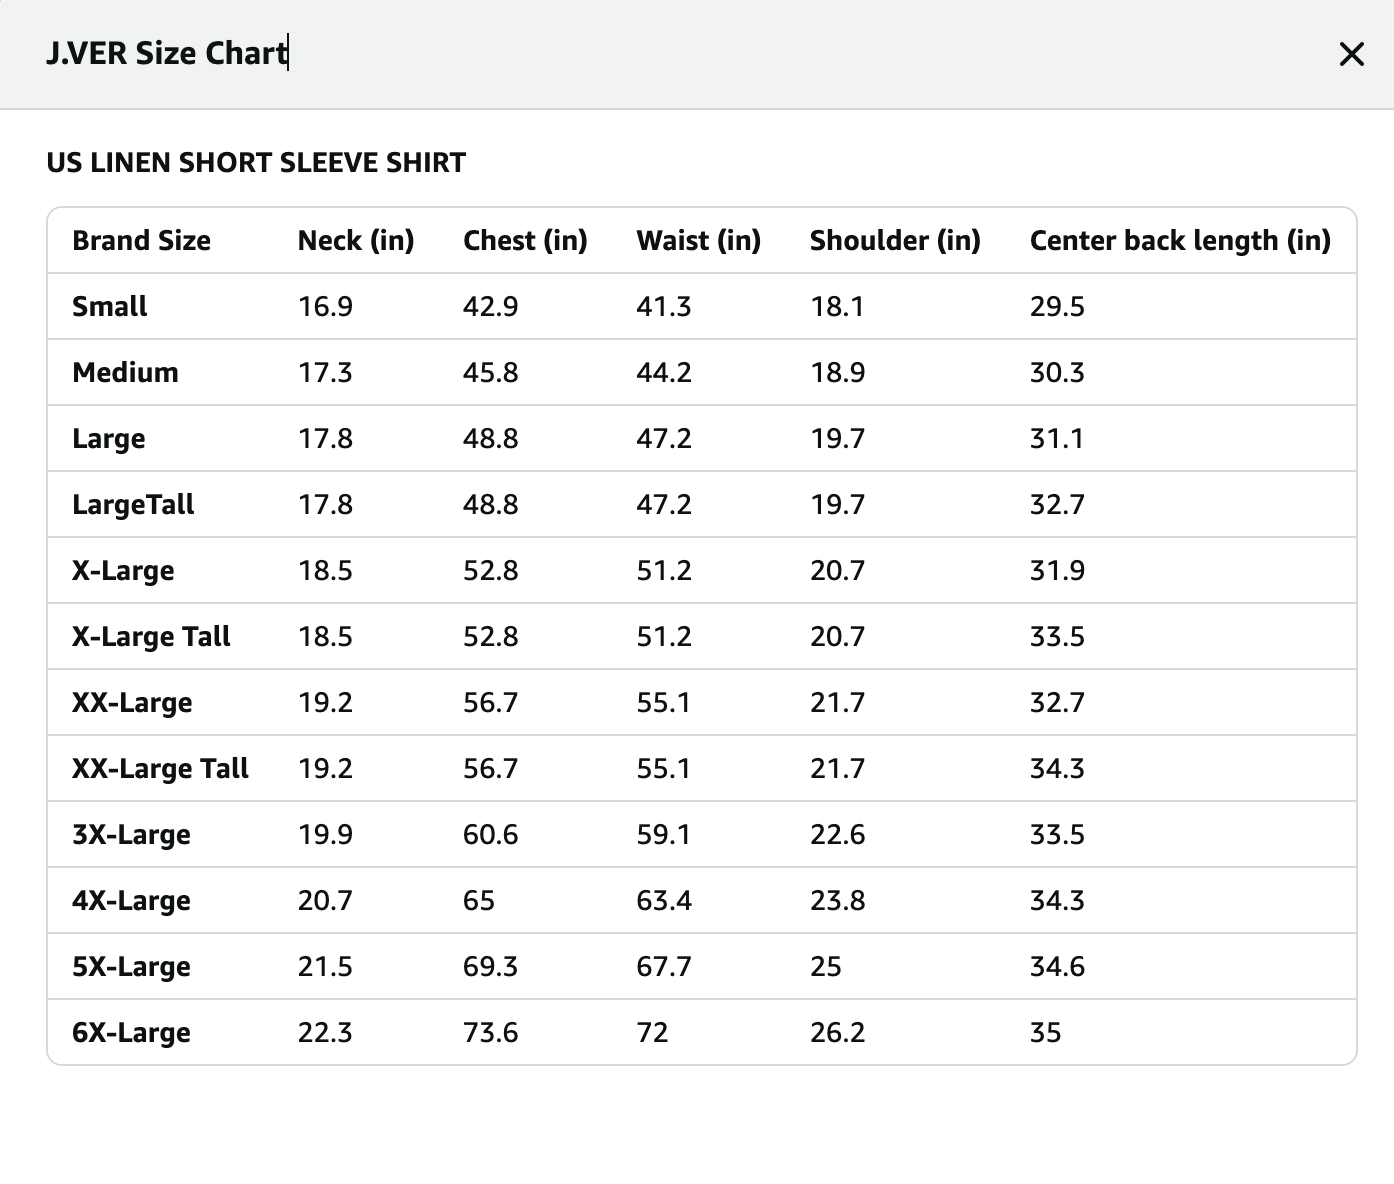Close the J.VER Size Chart dialog
The width and height of the screenshot is (1394, 1184).
1351,54
